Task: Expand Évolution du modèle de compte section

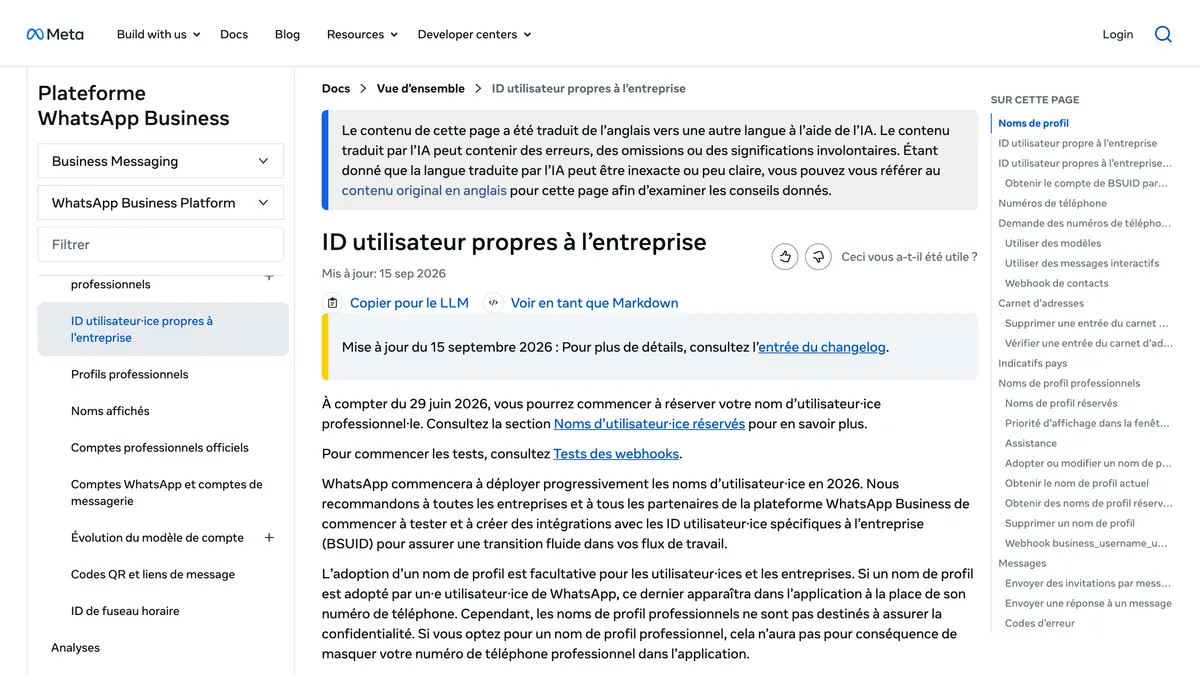Action: click(269, 538)
